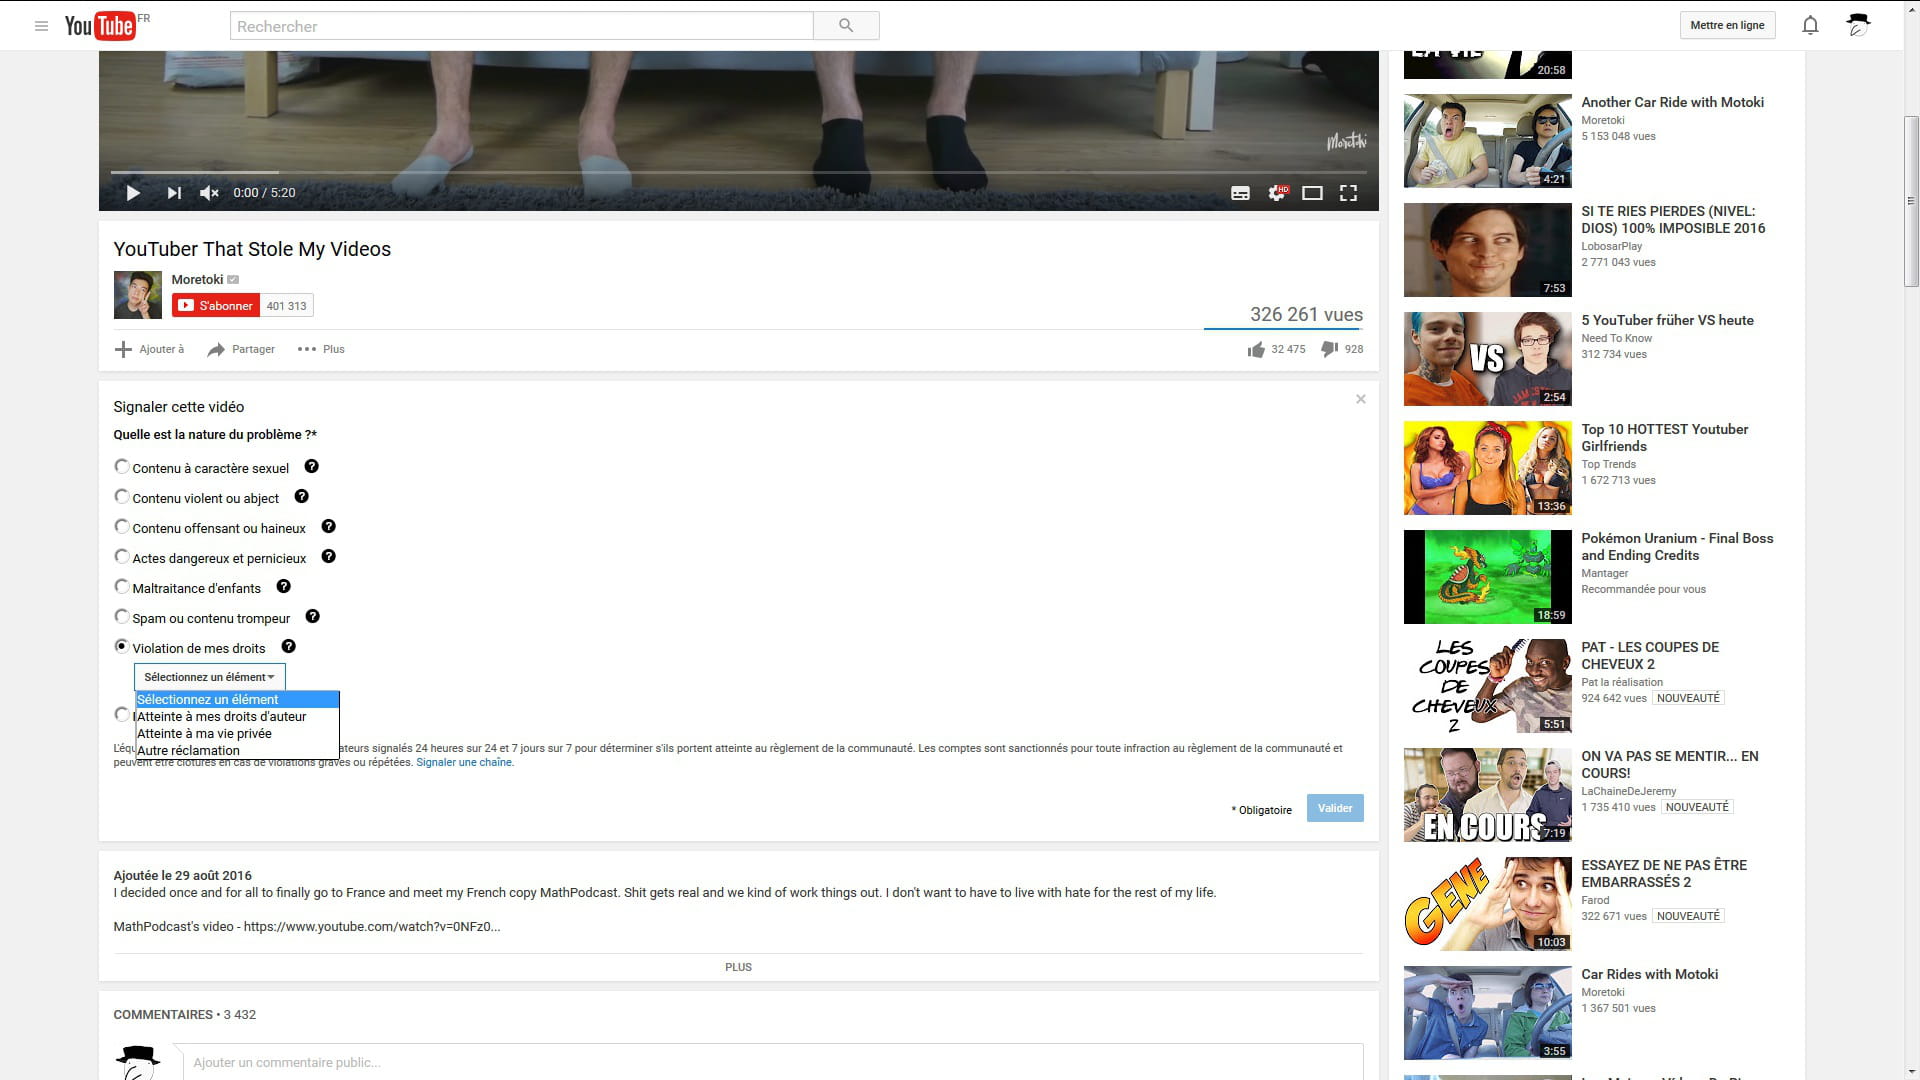
Task: Open the hamburger guide menu
Action: [41, 26]
